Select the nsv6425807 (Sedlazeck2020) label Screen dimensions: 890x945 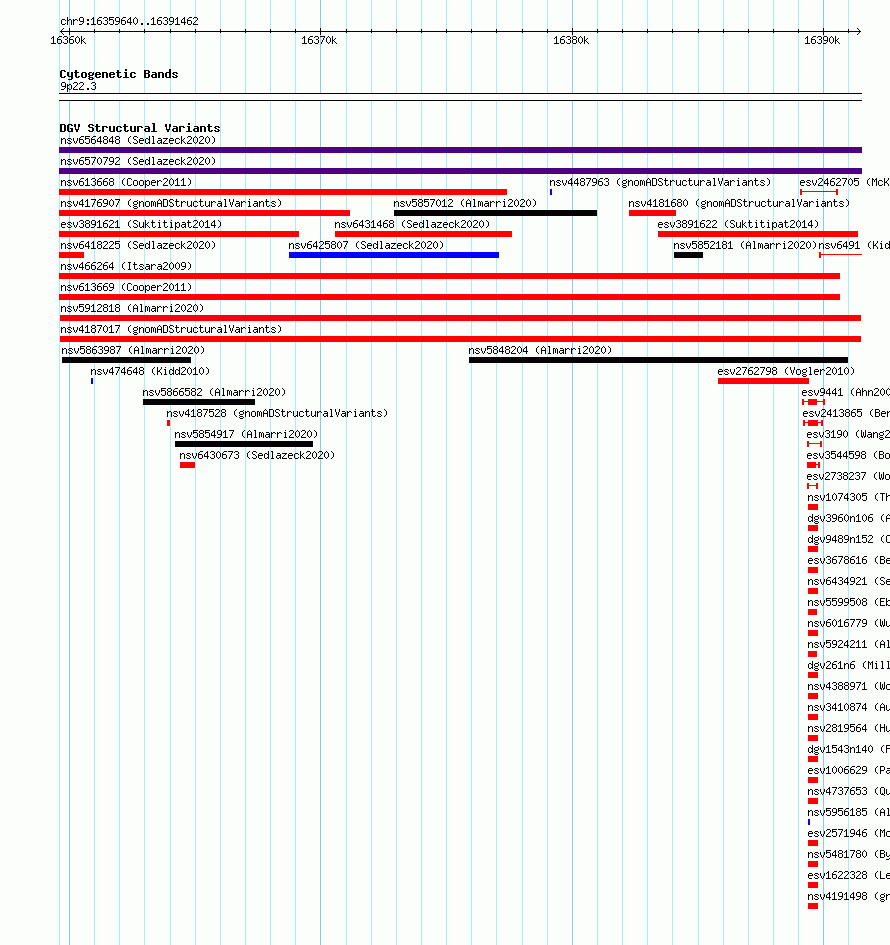pyautogui.click(x=366, y=245)
